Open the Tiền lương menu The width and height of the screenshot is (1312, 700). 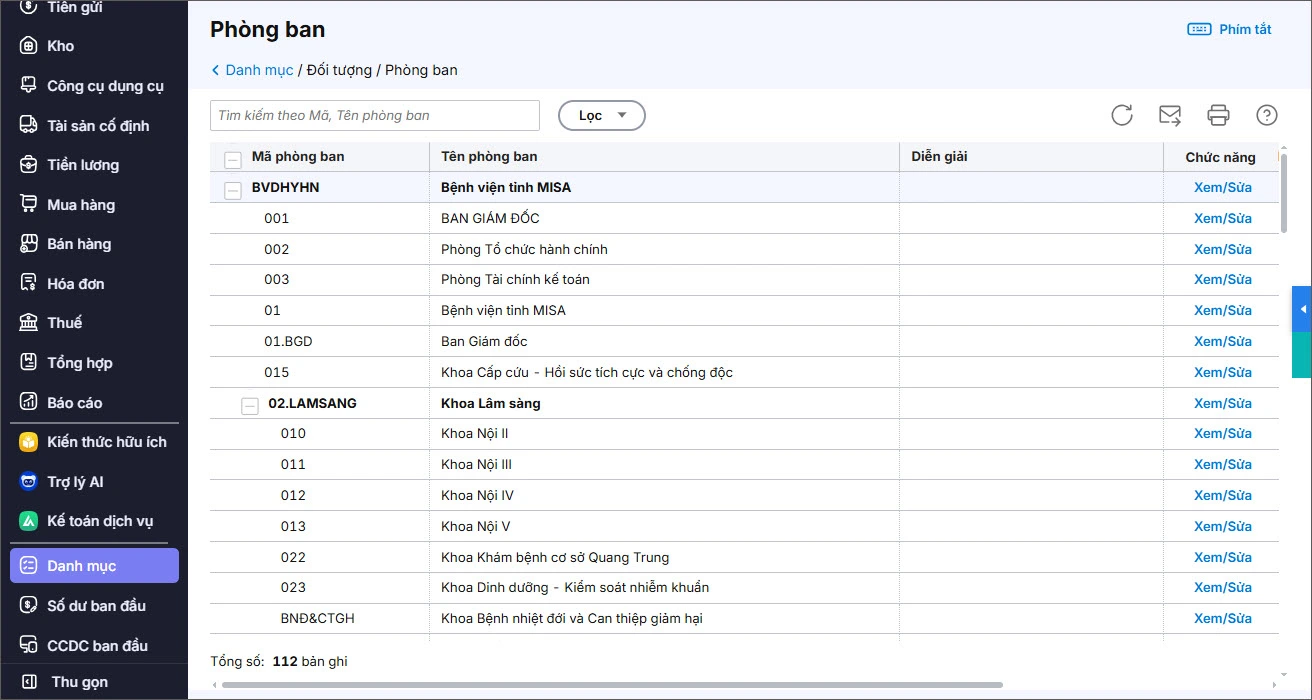[83, 165]
